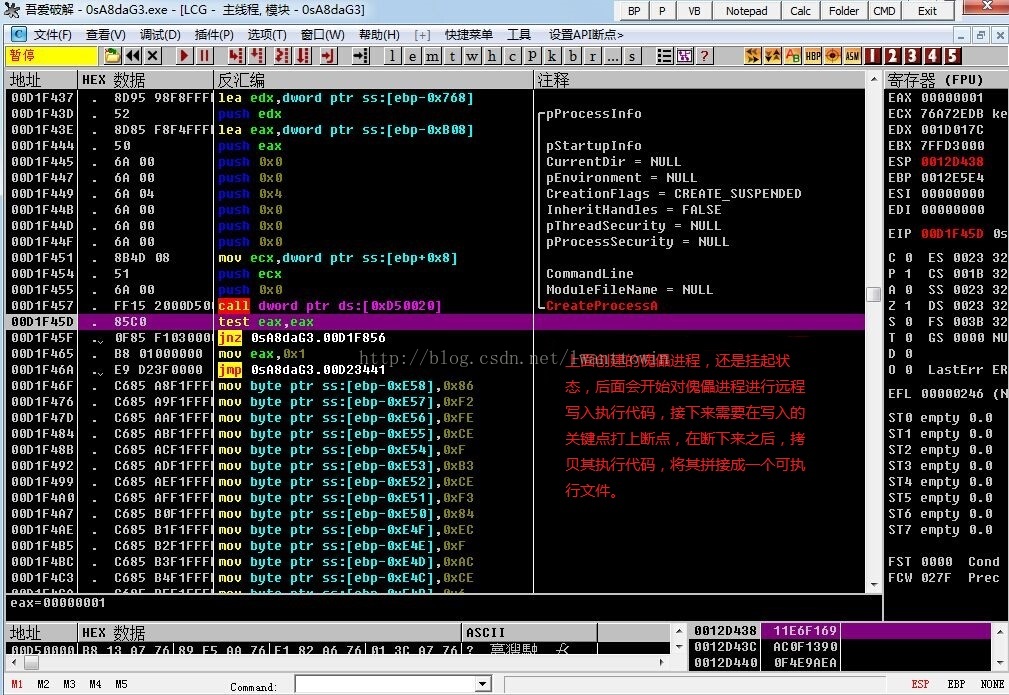
Task: Open Threads window with the 't' icon
Action: click(x=452, y=56)
